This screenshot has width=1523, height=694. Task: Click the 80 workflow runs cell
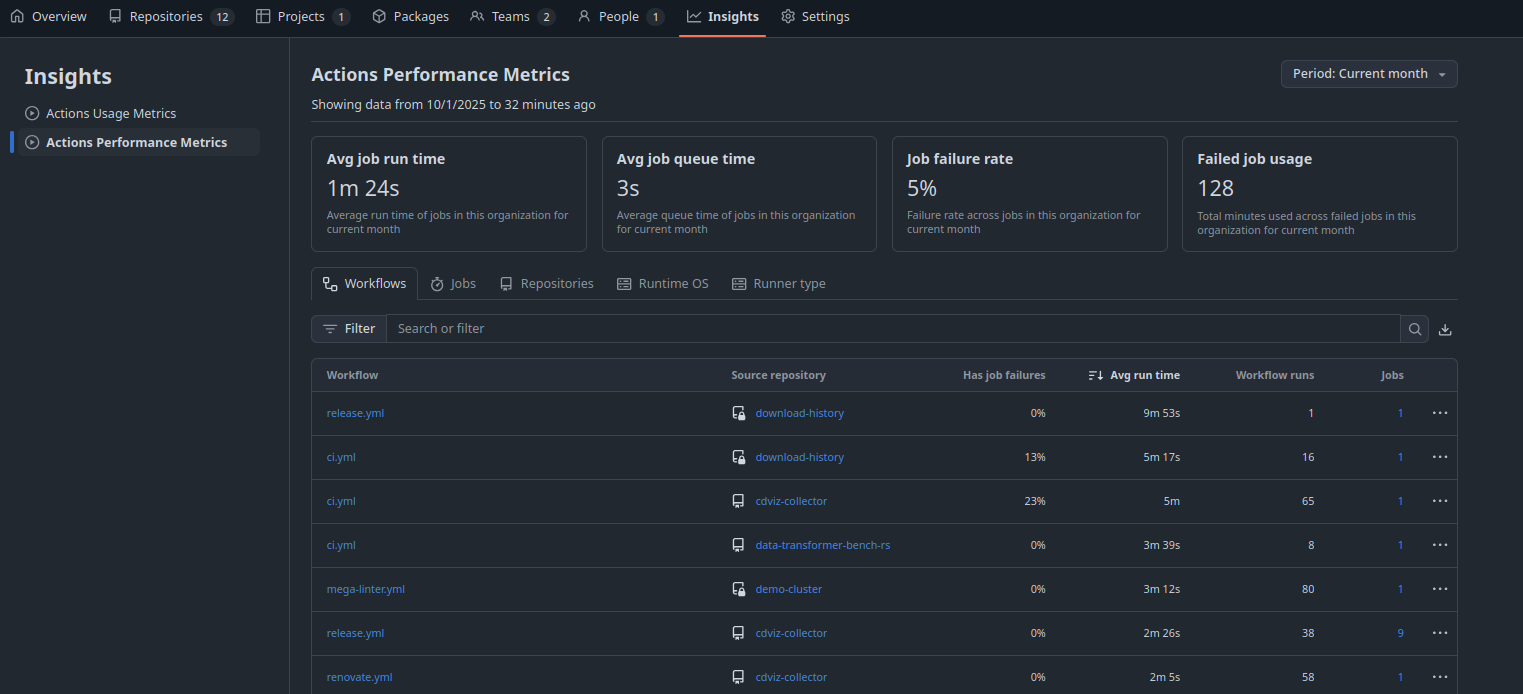point(1308,589)
